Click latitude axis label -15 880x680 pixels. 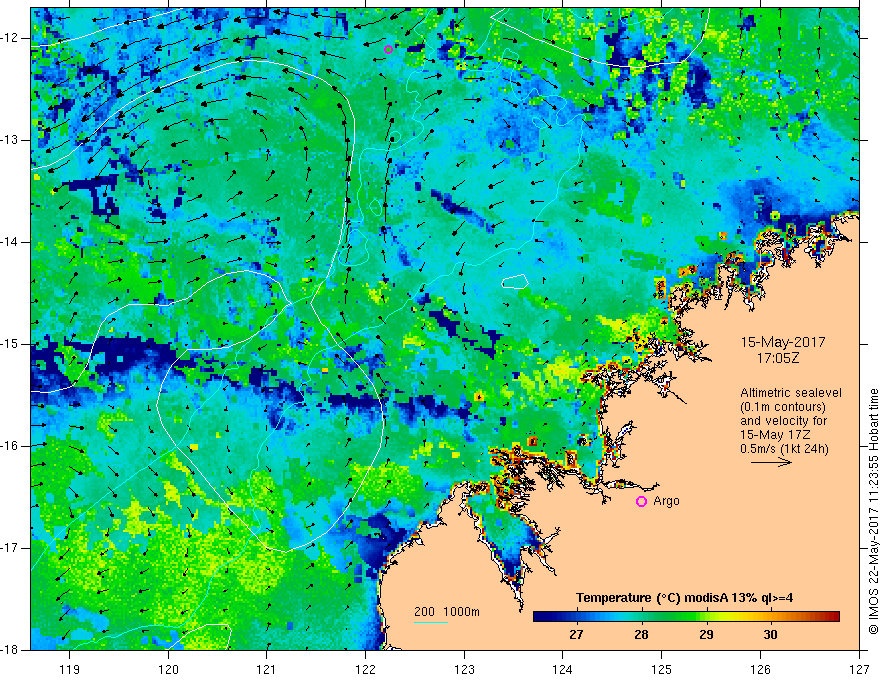coord(10,344)
